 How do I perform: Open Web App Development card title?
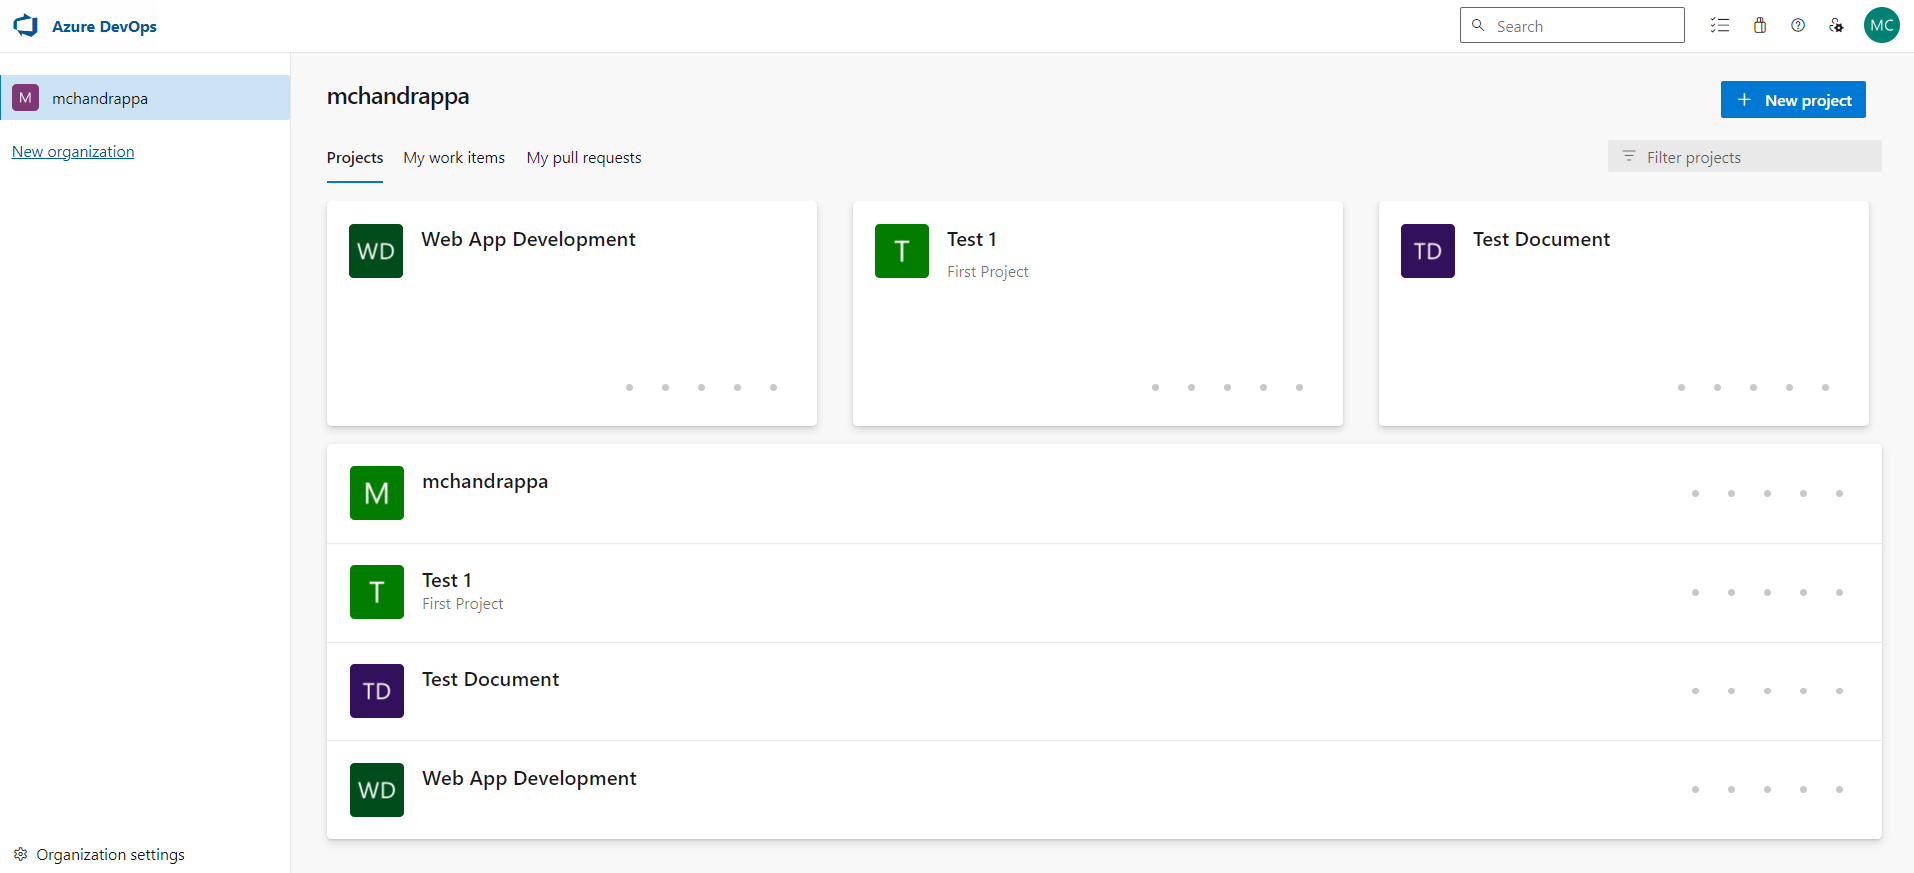coord(528,240)
